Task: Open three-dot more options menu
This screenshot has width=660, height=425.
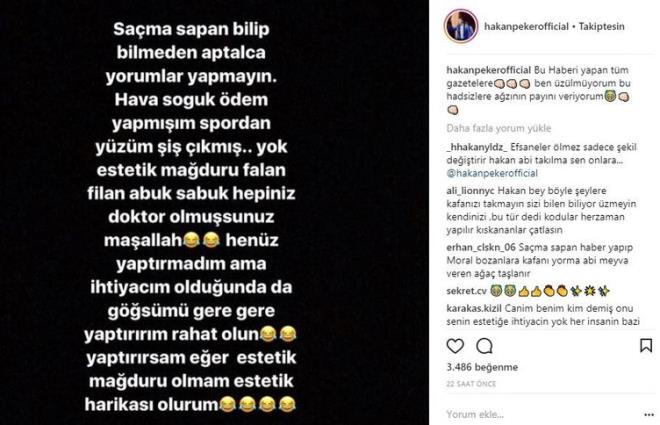Action: (649, 415)
